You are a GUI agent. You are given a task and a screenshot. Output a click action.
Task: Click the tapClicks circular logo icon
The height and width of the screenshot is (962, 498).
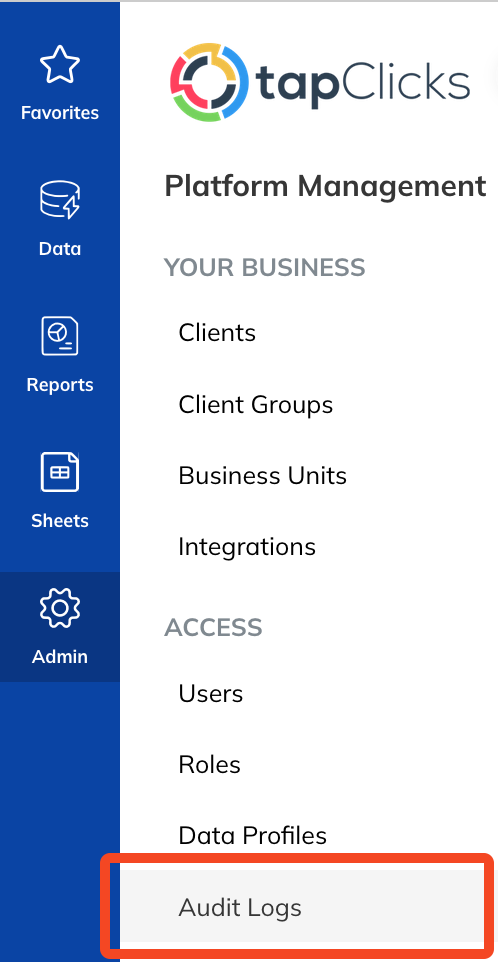click(x=210, y=82)
